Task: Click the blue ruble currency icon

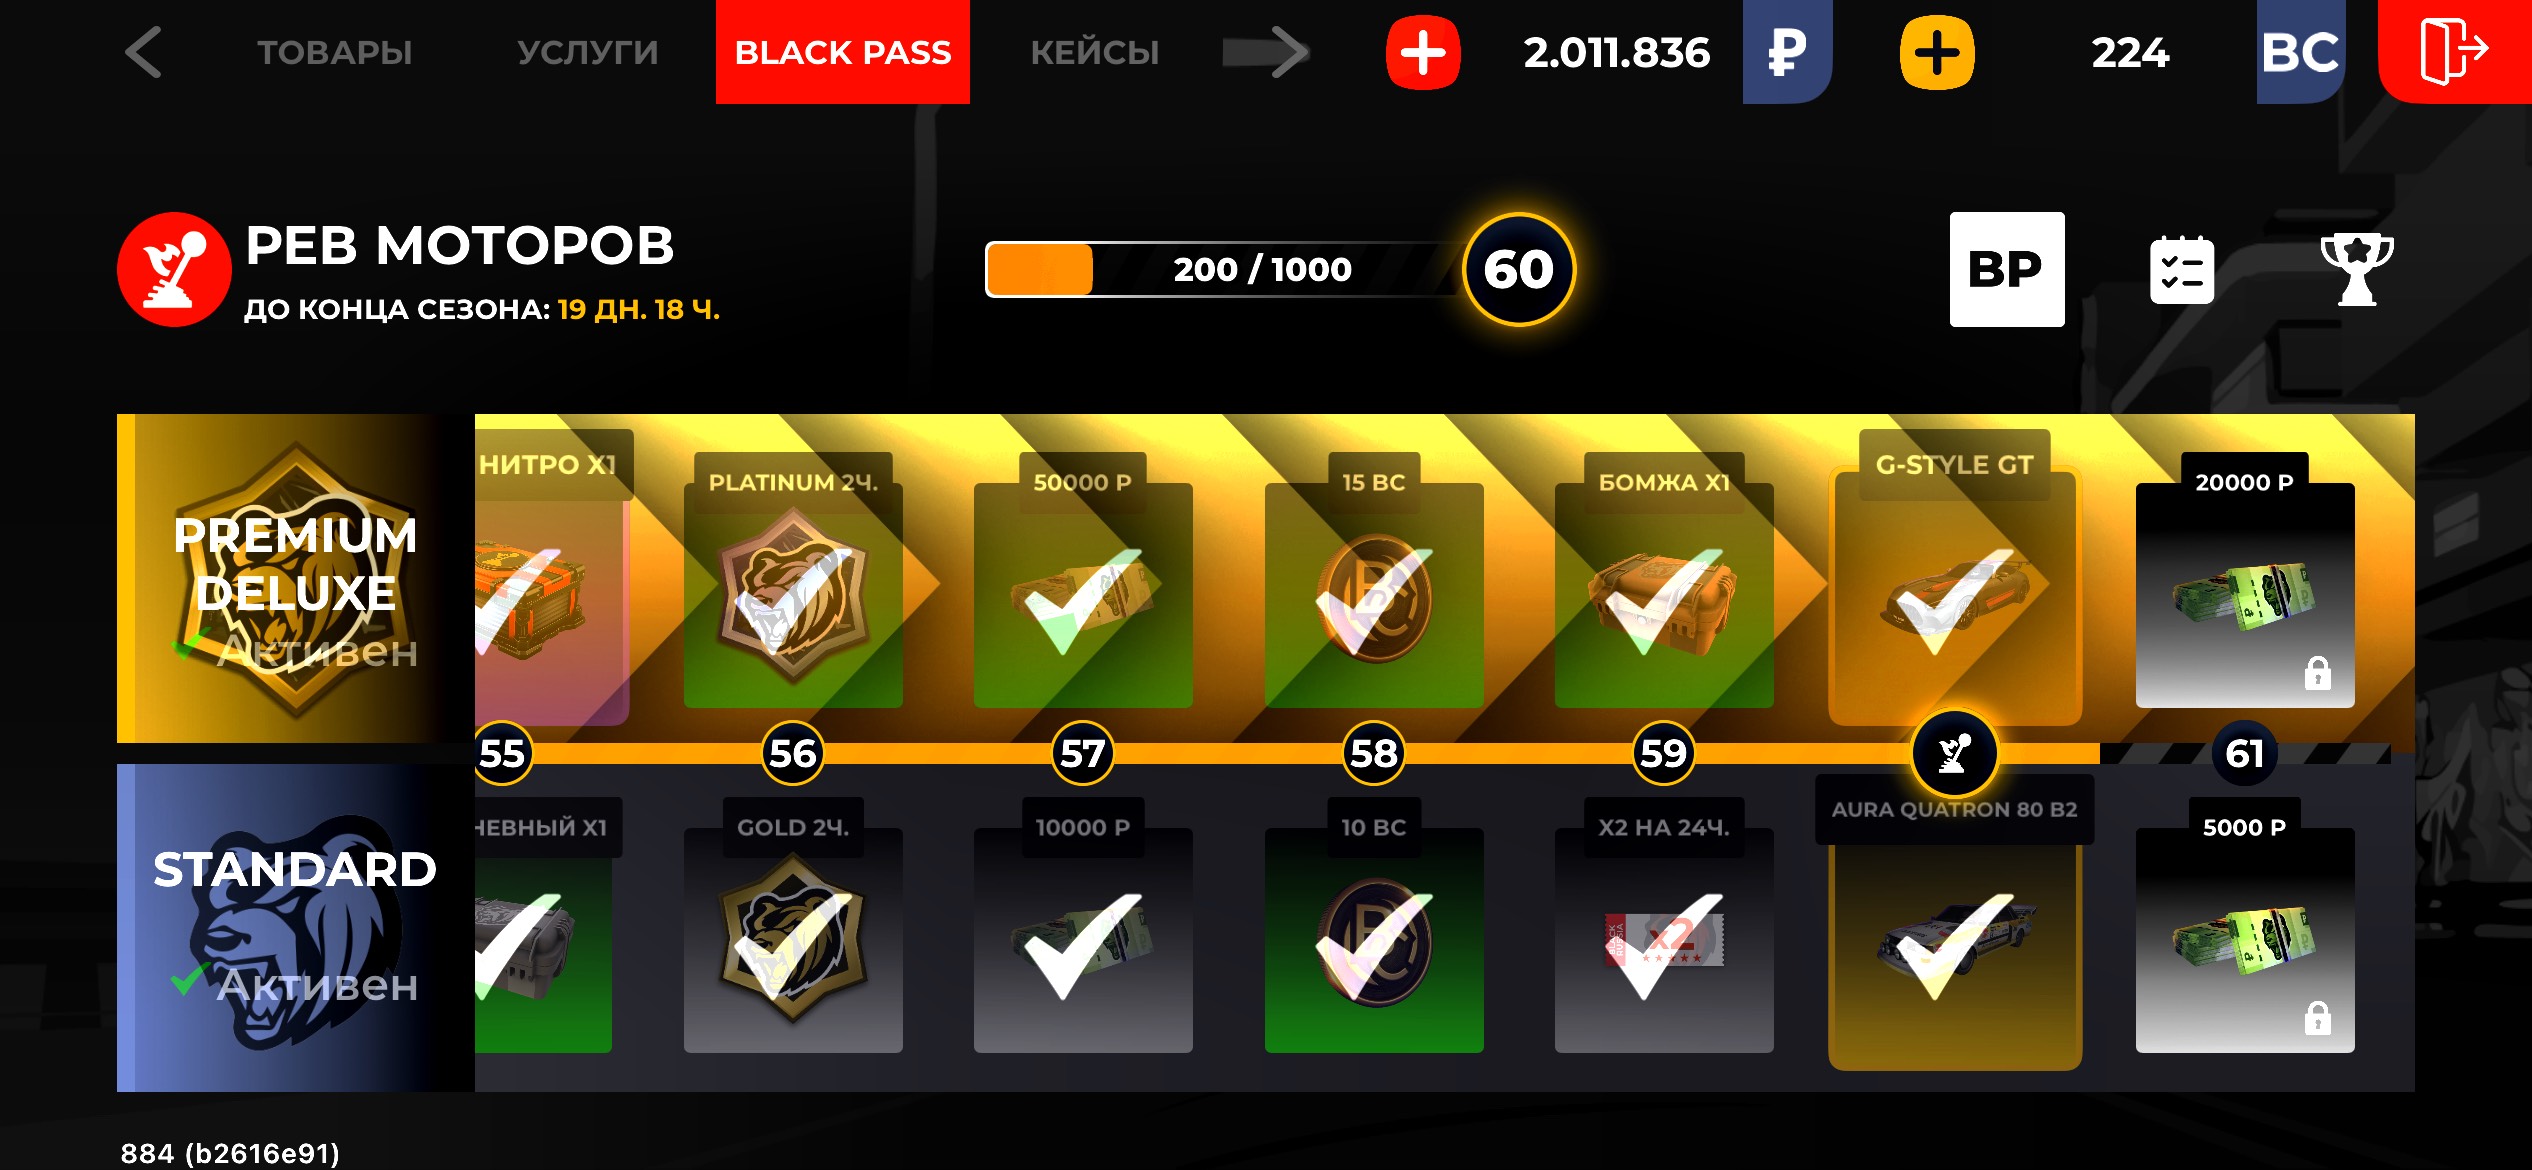Action: coord(1787,51)
